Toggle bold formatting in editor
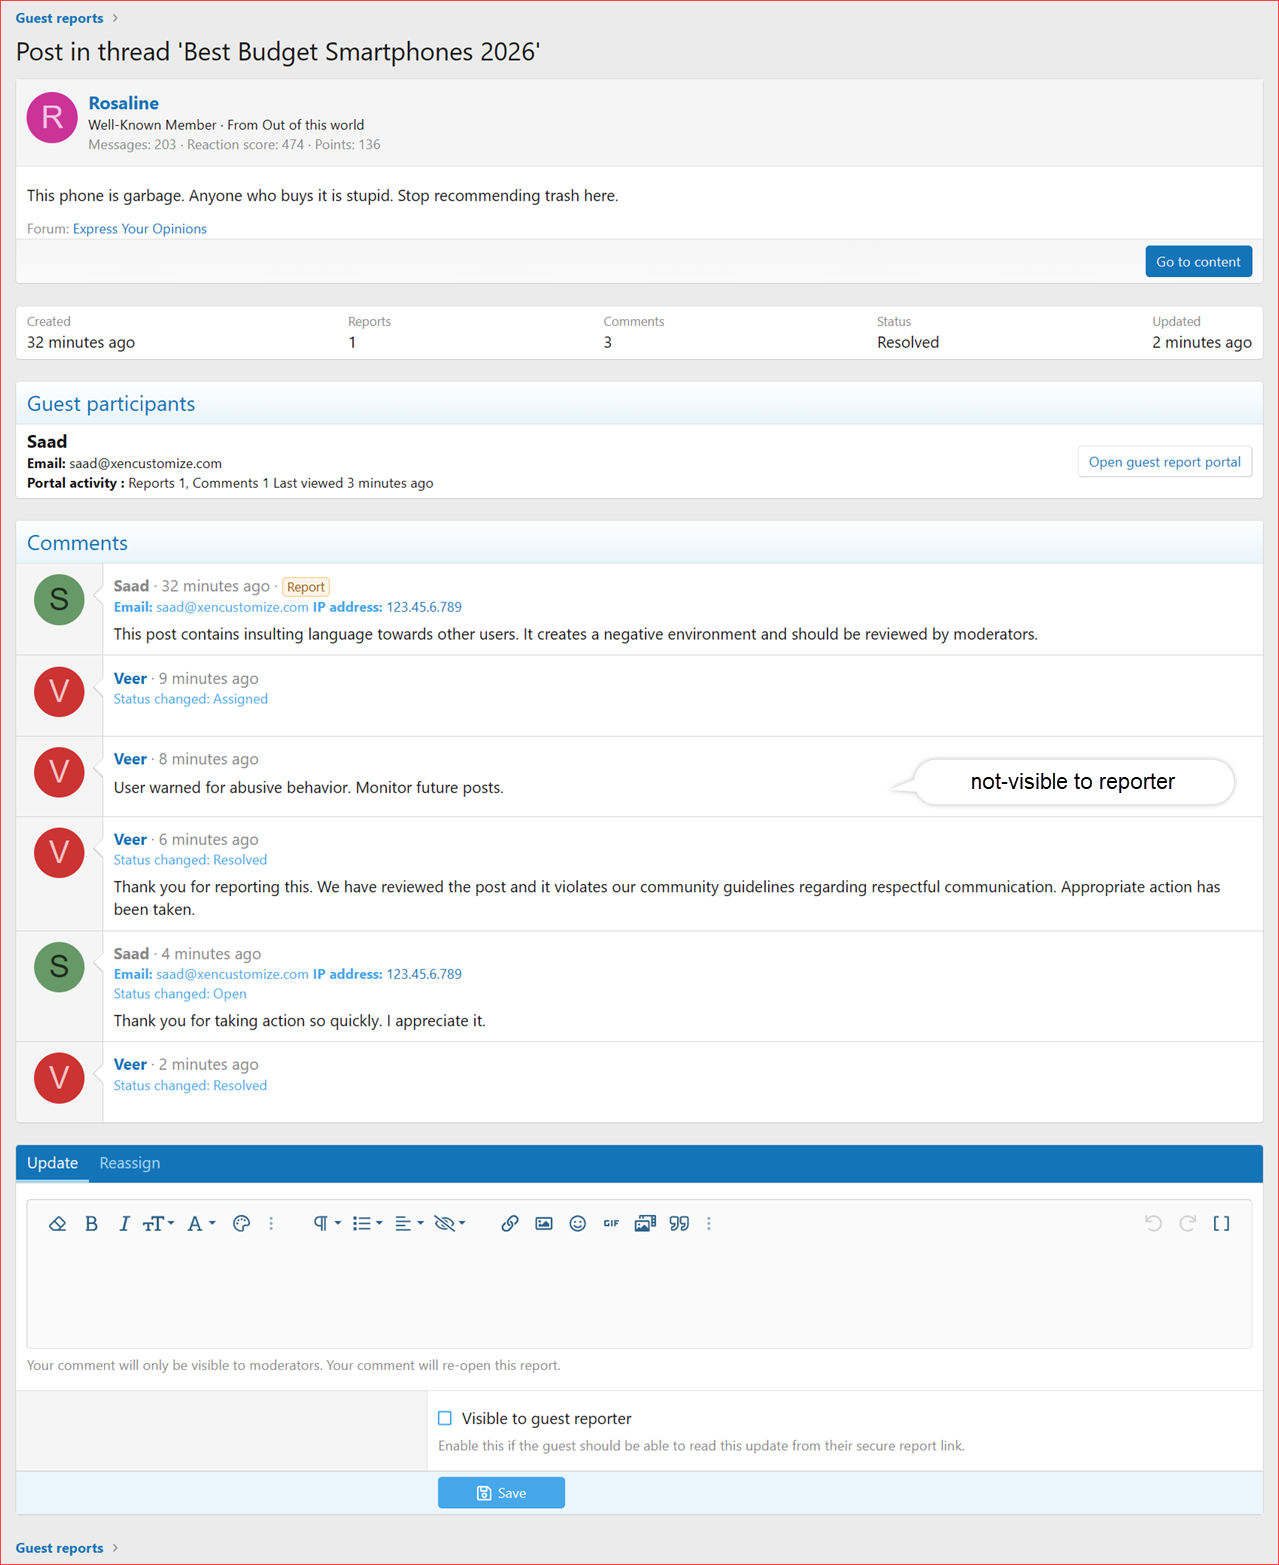The image size is (1279, 1565). [x=91, y=1223]
